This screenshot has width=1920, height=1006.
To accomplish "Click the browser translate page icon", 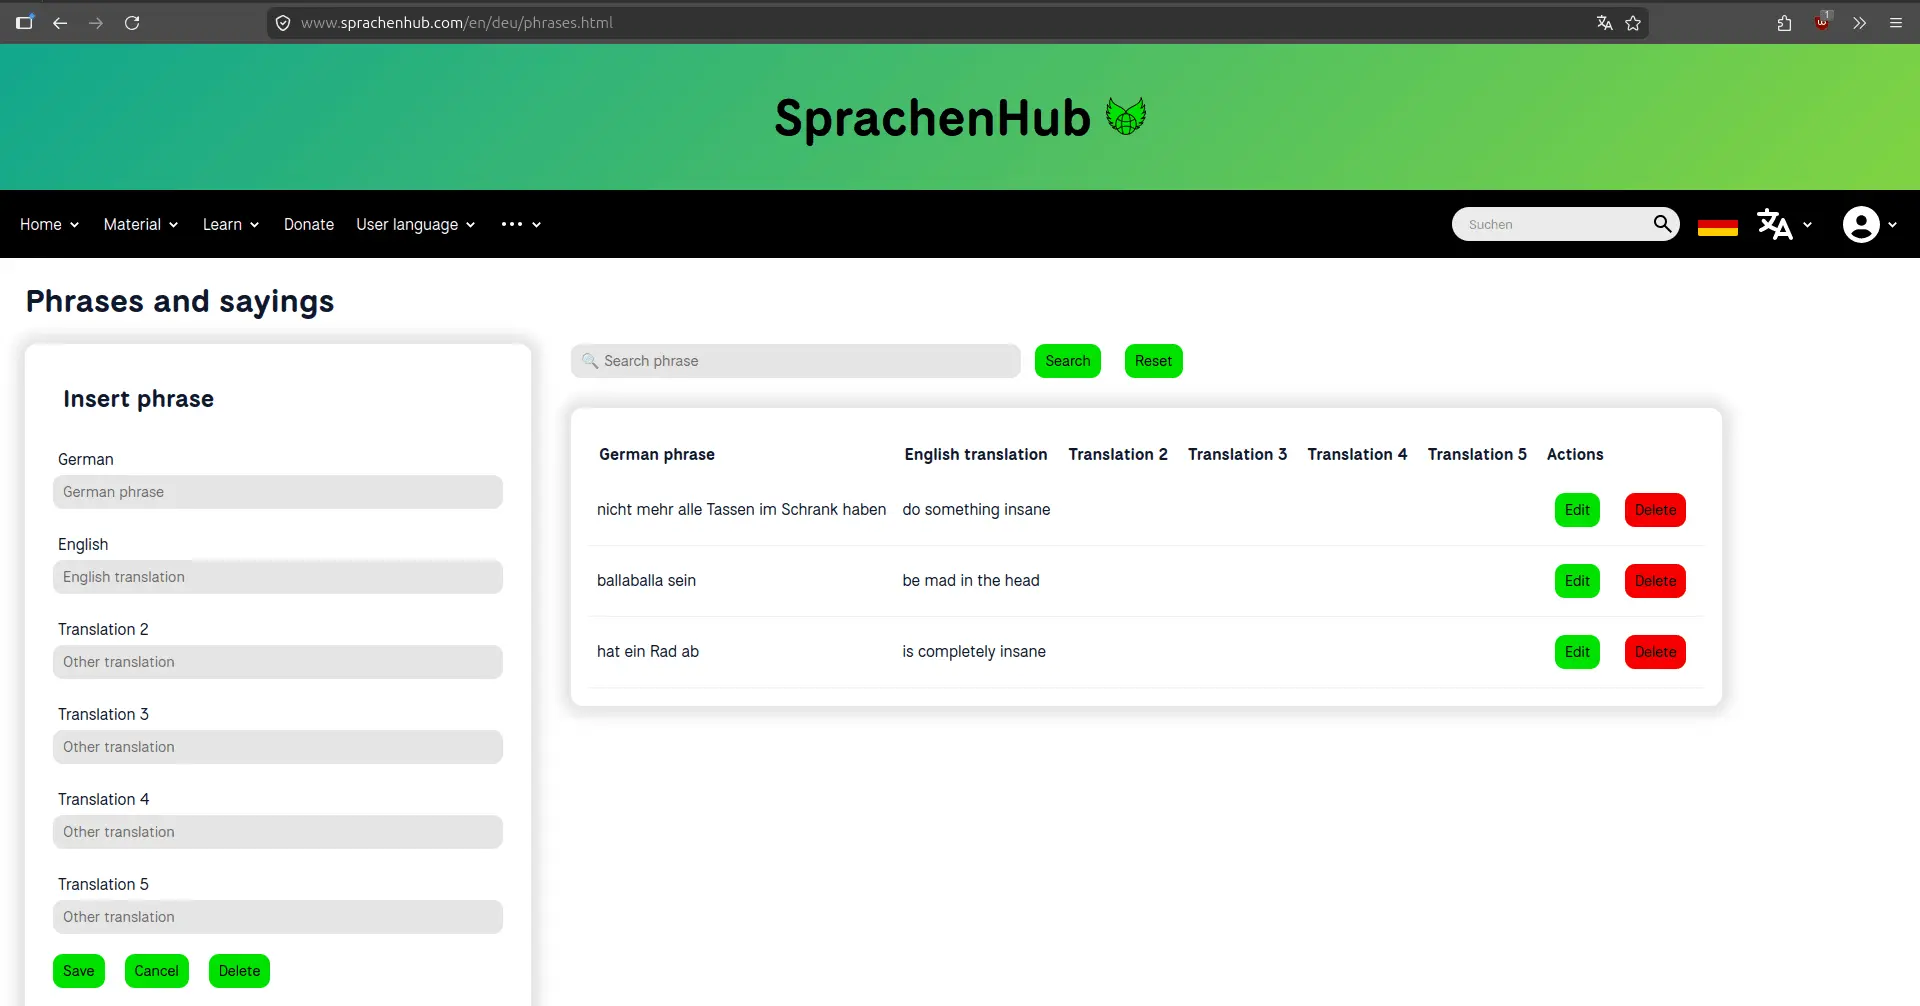I will 1604,23.
